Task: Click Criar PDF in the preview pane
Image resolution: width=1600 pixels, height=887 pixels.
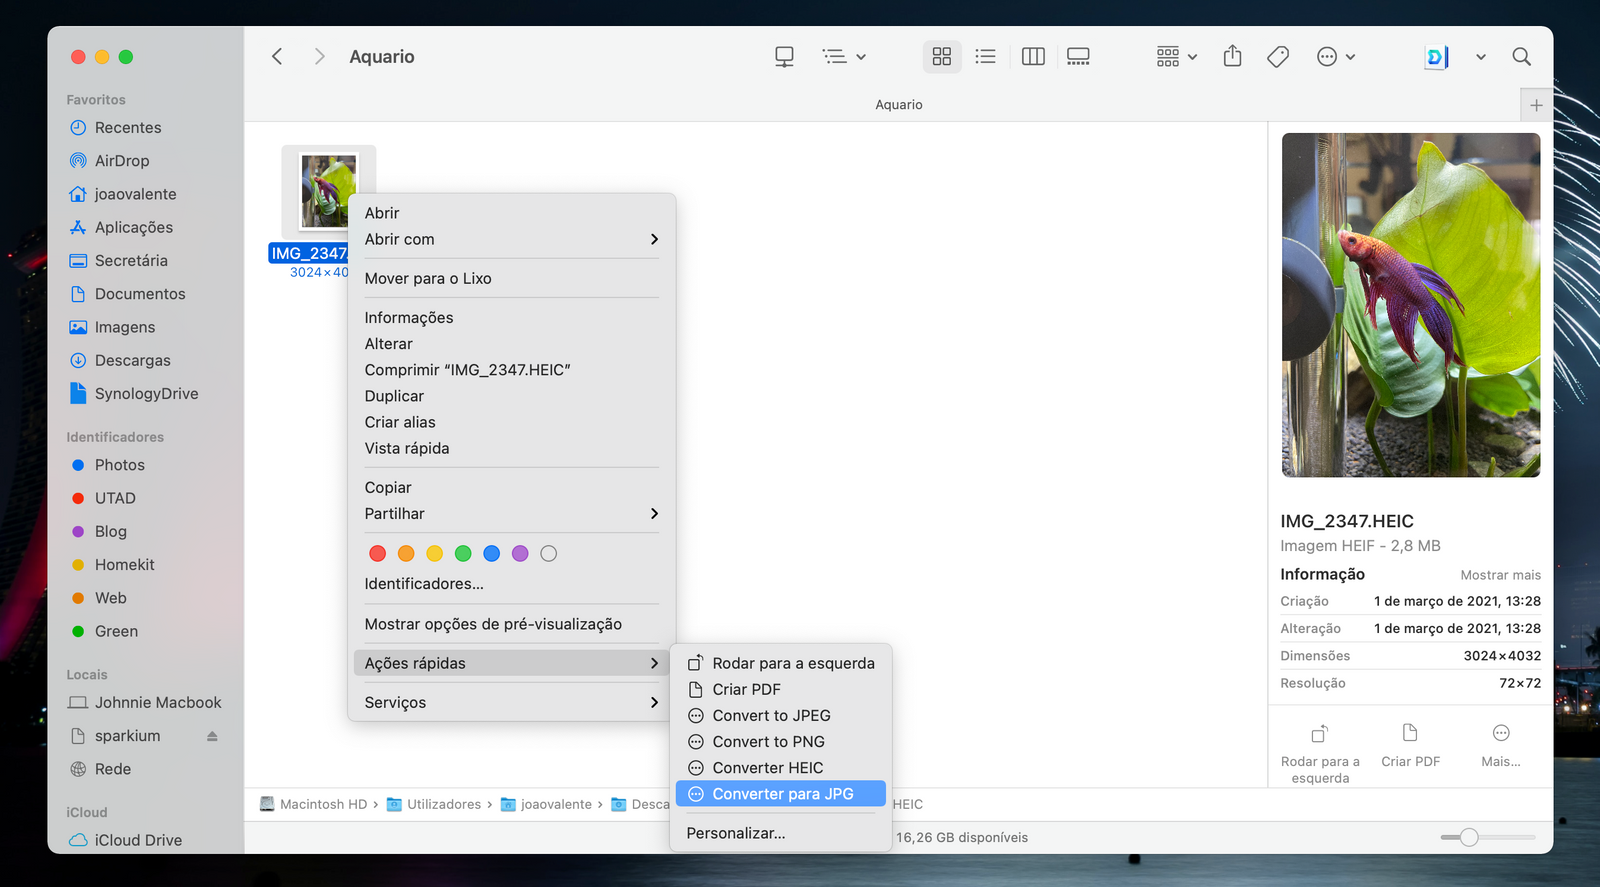Action: click(1410, 745)
